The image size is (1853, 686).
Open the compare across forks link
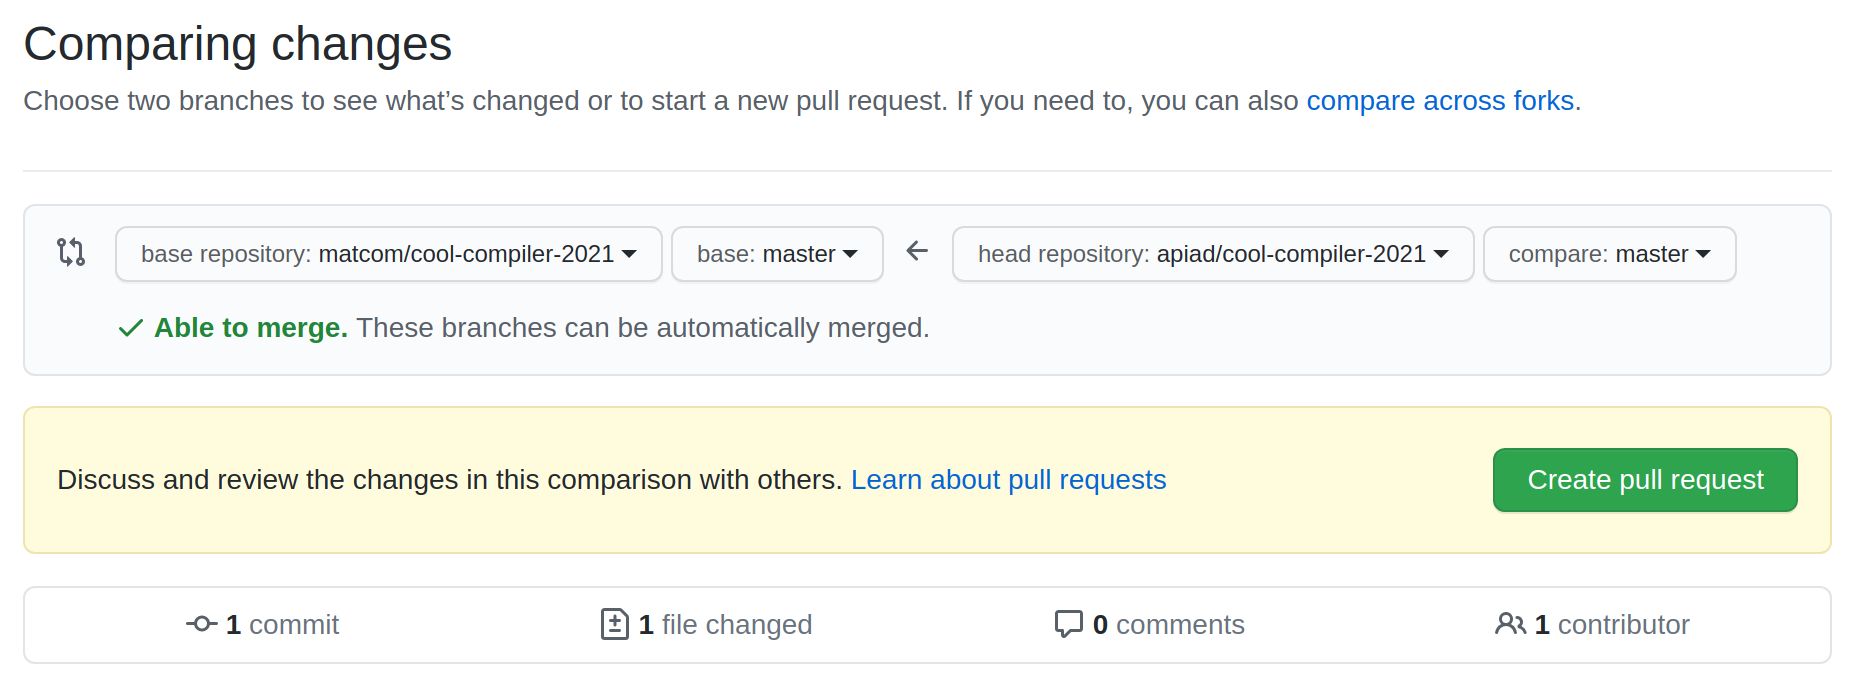click(x=1440, y=101)
